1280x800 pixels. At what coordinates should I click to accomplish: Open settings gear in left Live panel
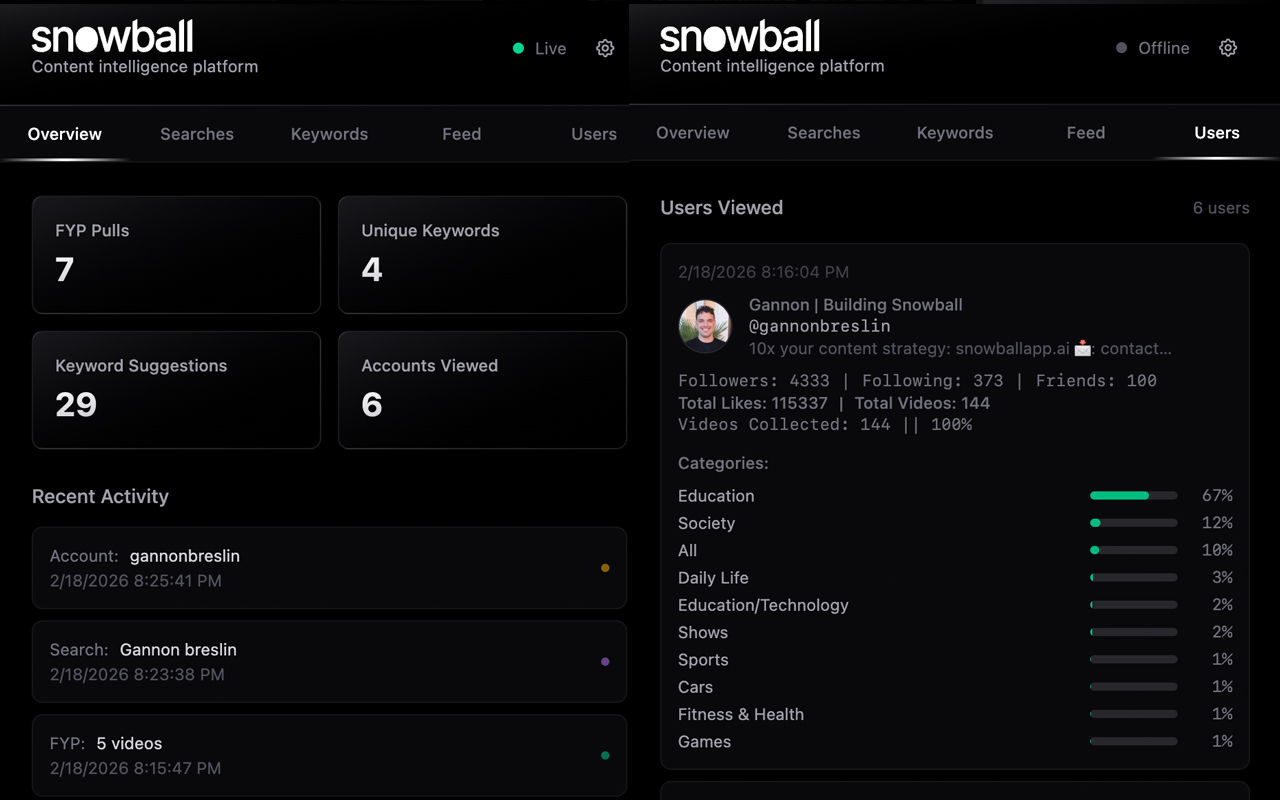pyautogui.click(x=605, y=48)
